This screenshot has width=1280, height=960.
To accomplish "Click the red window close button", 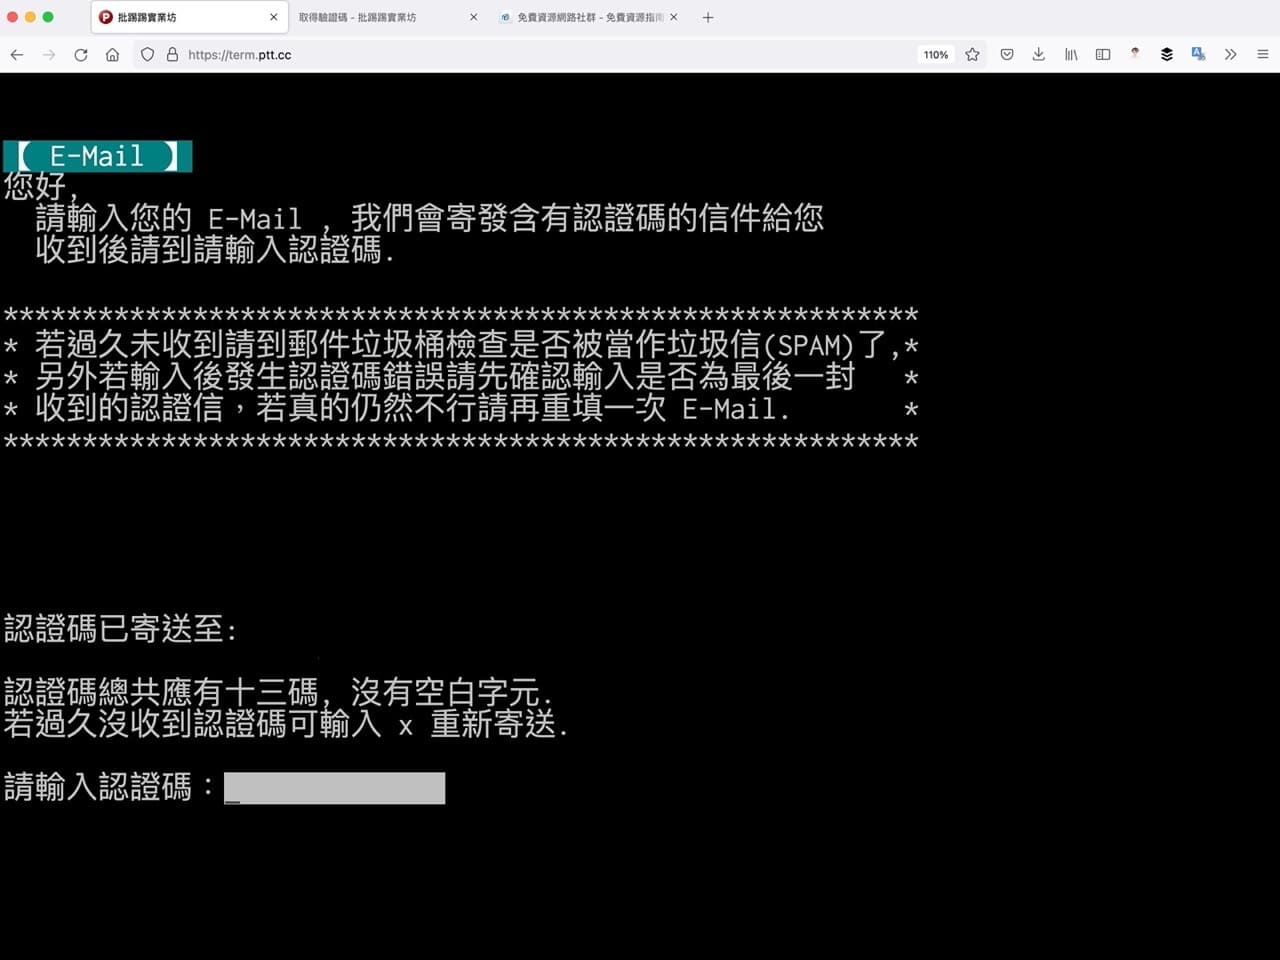I will (12, 17).
